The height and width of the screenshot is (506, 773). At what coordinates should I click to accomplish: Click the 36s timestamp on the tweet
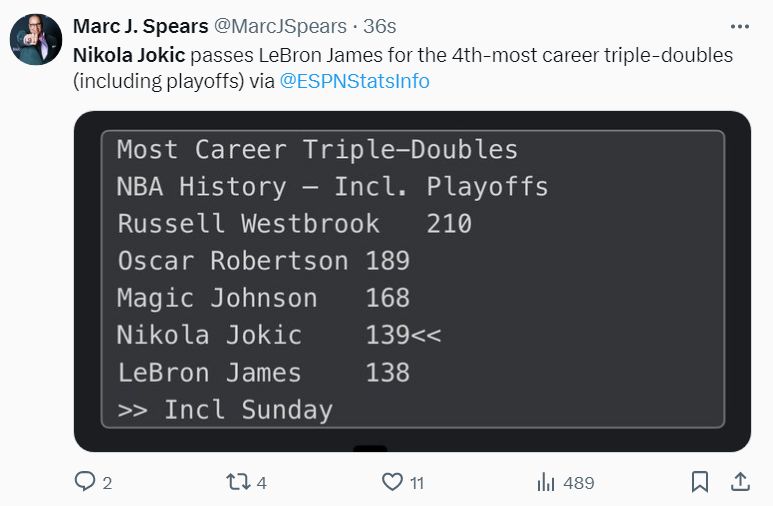[x=377, y=26]
